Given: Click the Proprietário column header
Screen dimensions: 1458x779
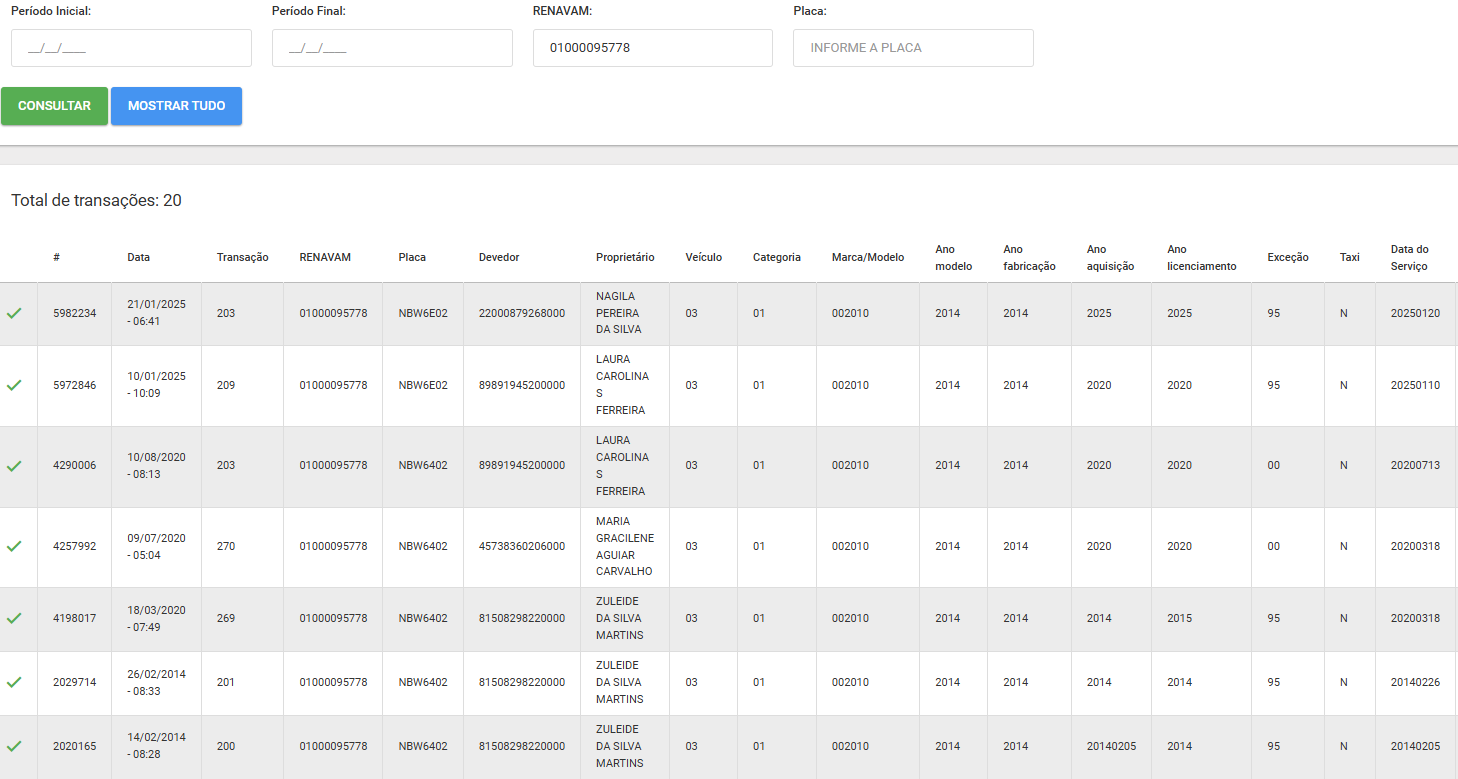Looking at the screenshot, I should (625, 257).
